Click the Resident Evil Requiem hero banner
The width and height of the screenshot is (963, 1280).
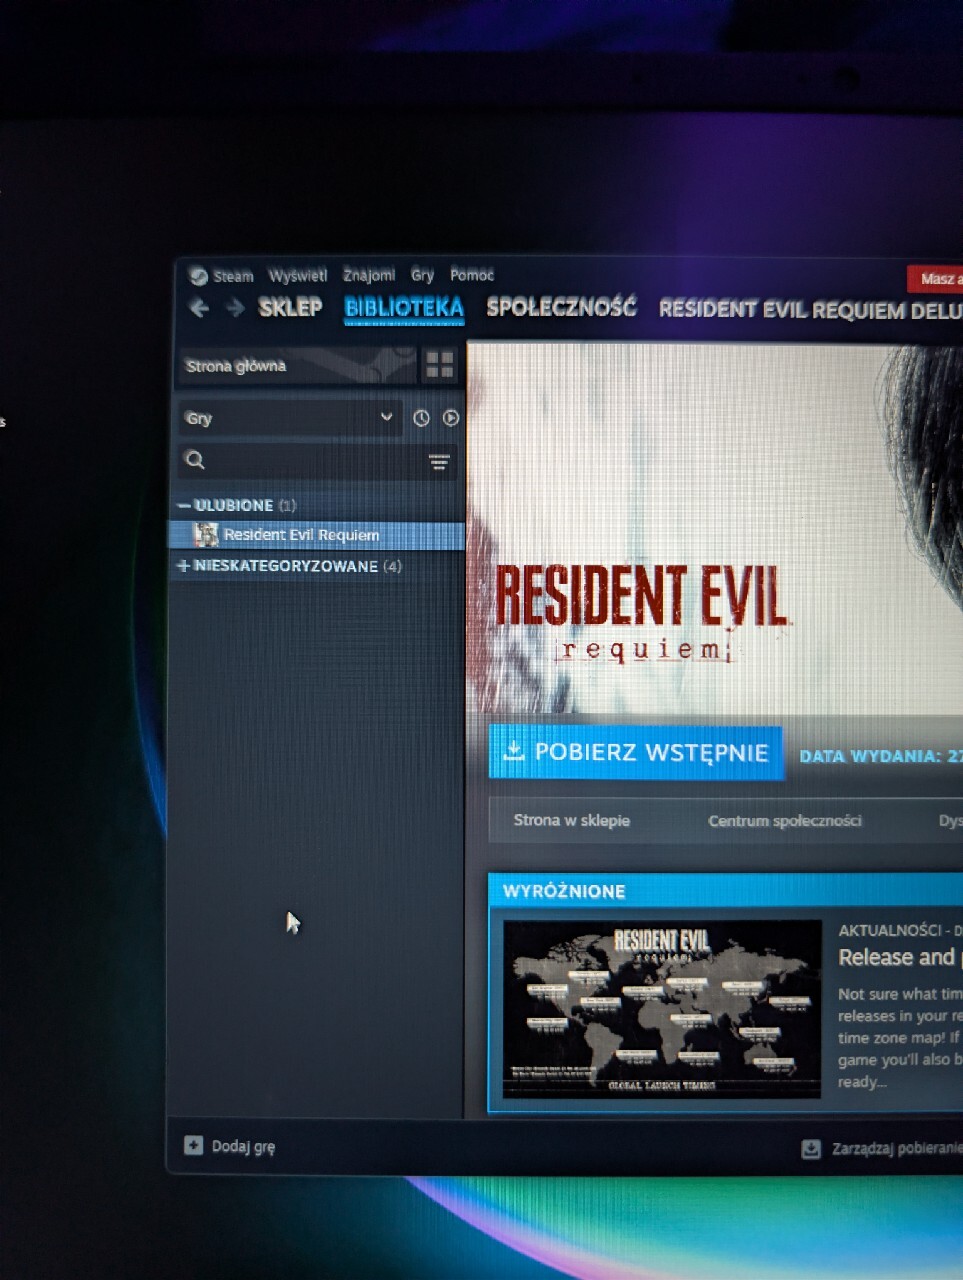(715, 530)
